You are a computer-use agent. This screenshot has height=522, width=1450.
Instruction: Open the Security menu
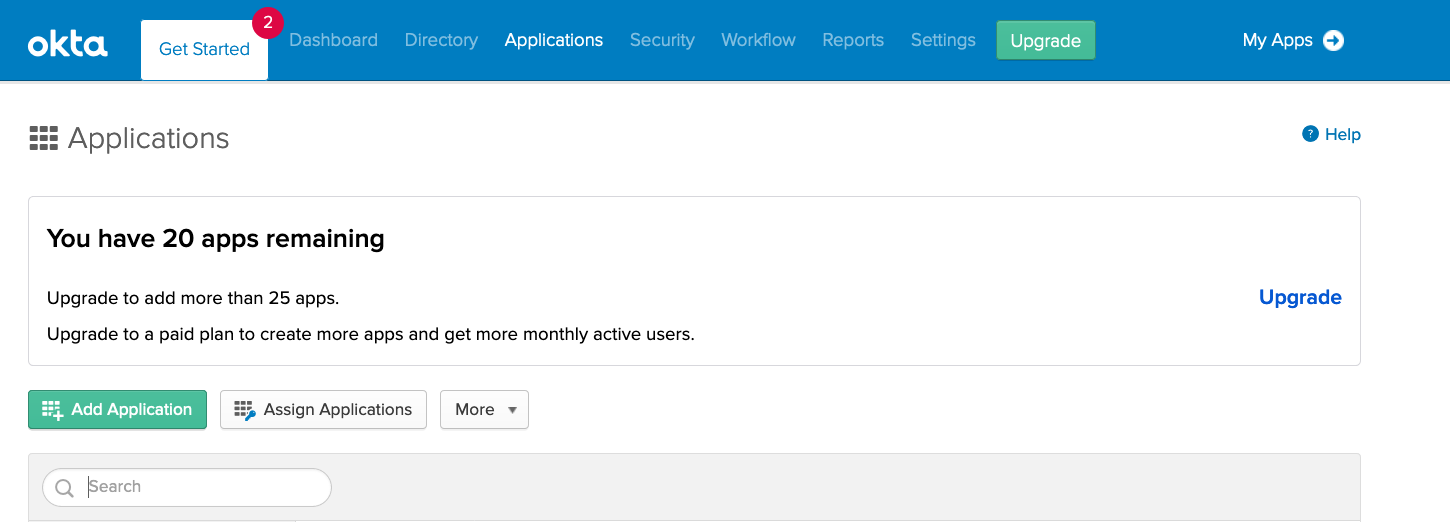662,40
